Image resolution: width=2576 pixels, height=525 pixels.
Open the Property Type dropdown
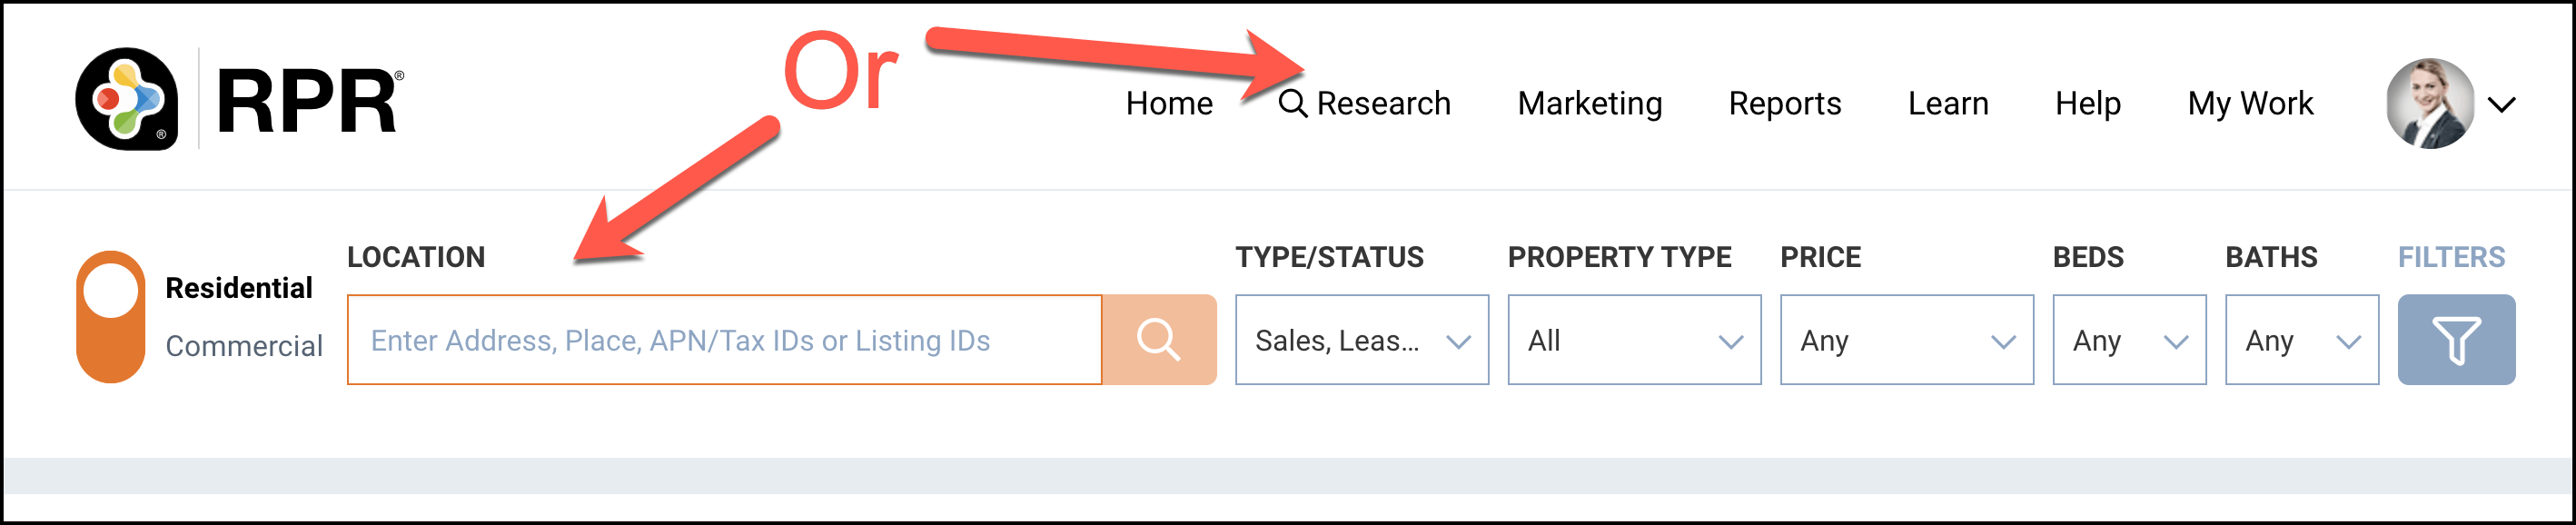coord(1633,340)
